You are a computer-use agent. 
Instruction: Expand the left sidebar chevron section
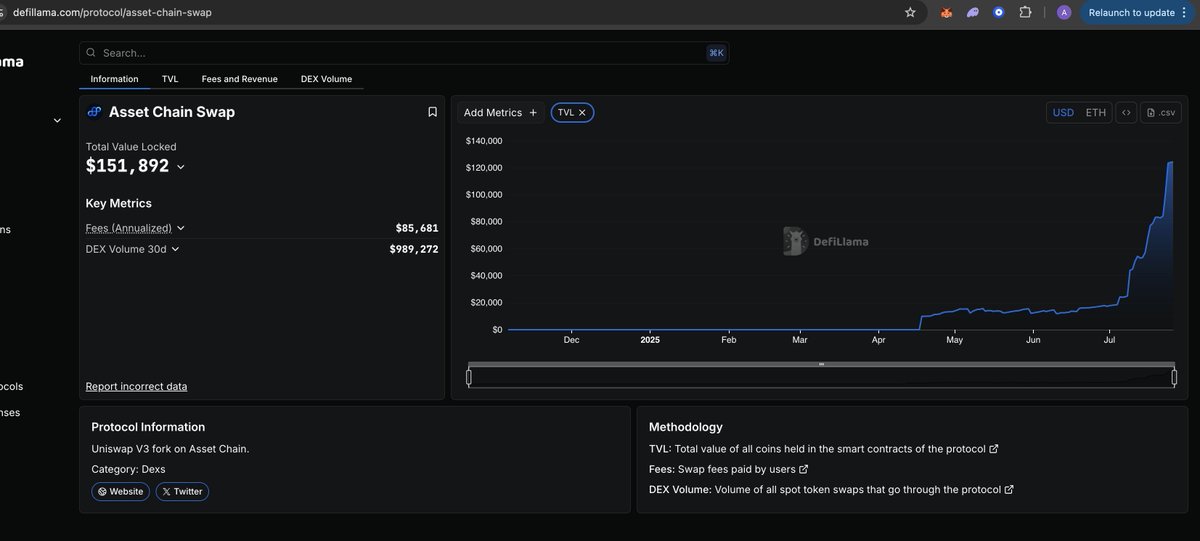coord(57,120)
